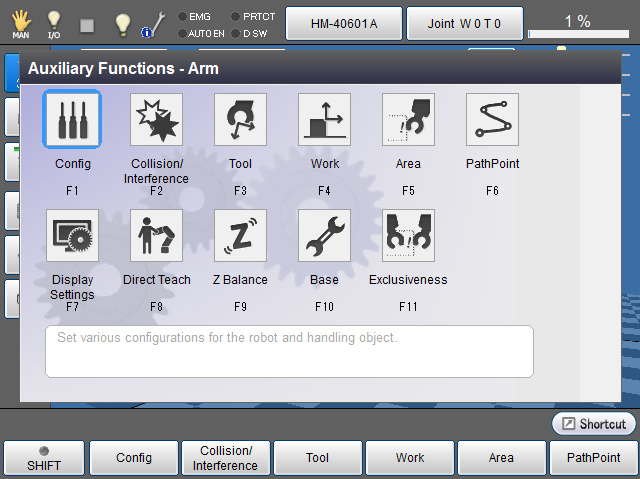Open the Z Balance icon
The height and width of the screenshot is (479, 640).
(240, 236)
